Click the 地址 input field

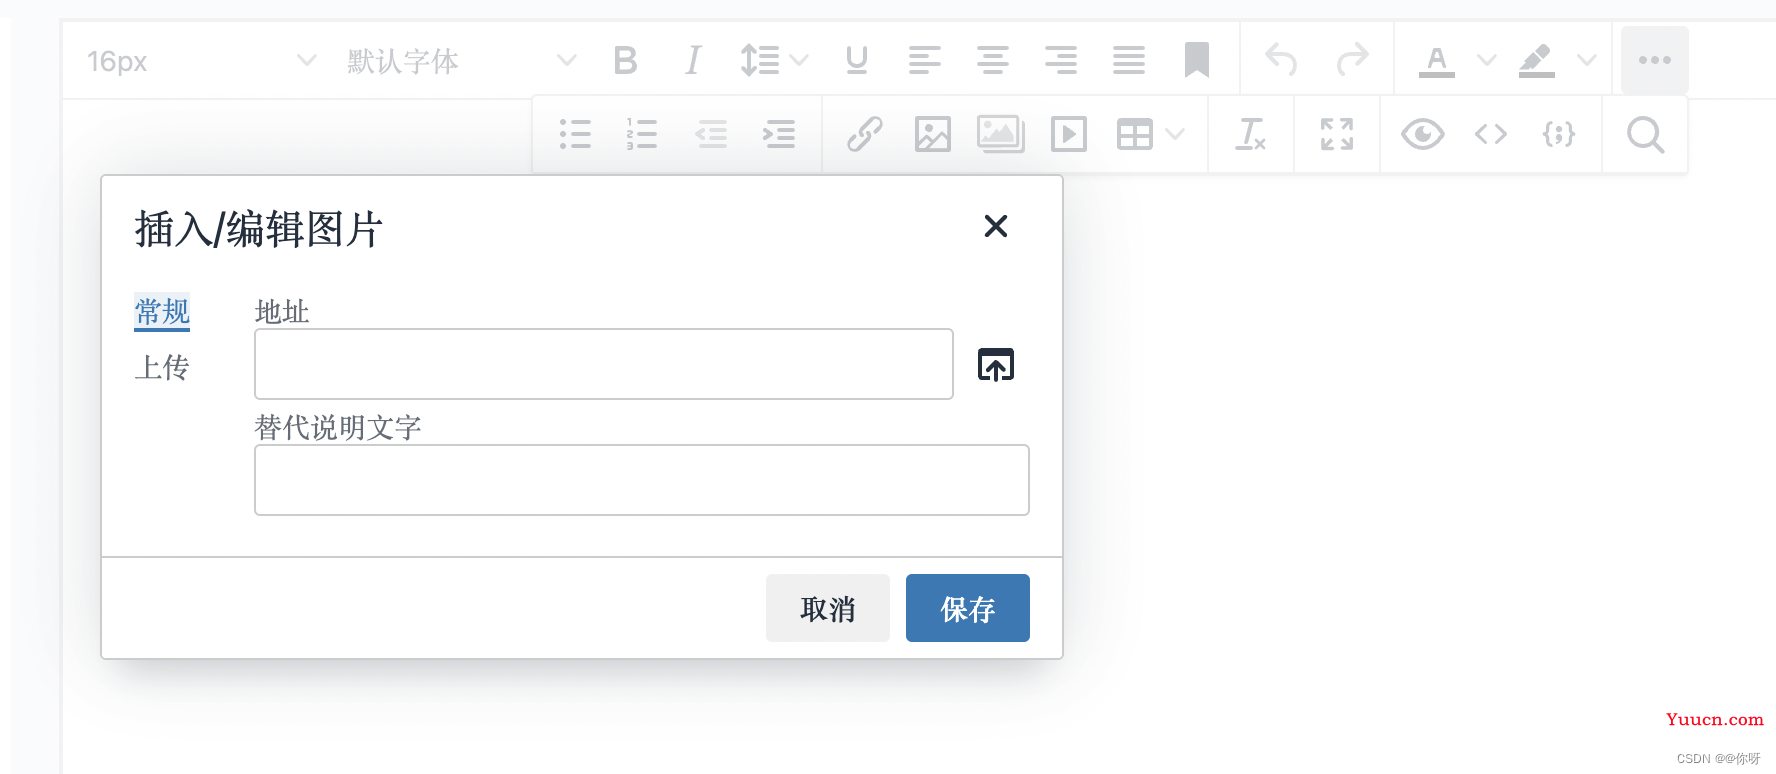[x=604, y=364]
